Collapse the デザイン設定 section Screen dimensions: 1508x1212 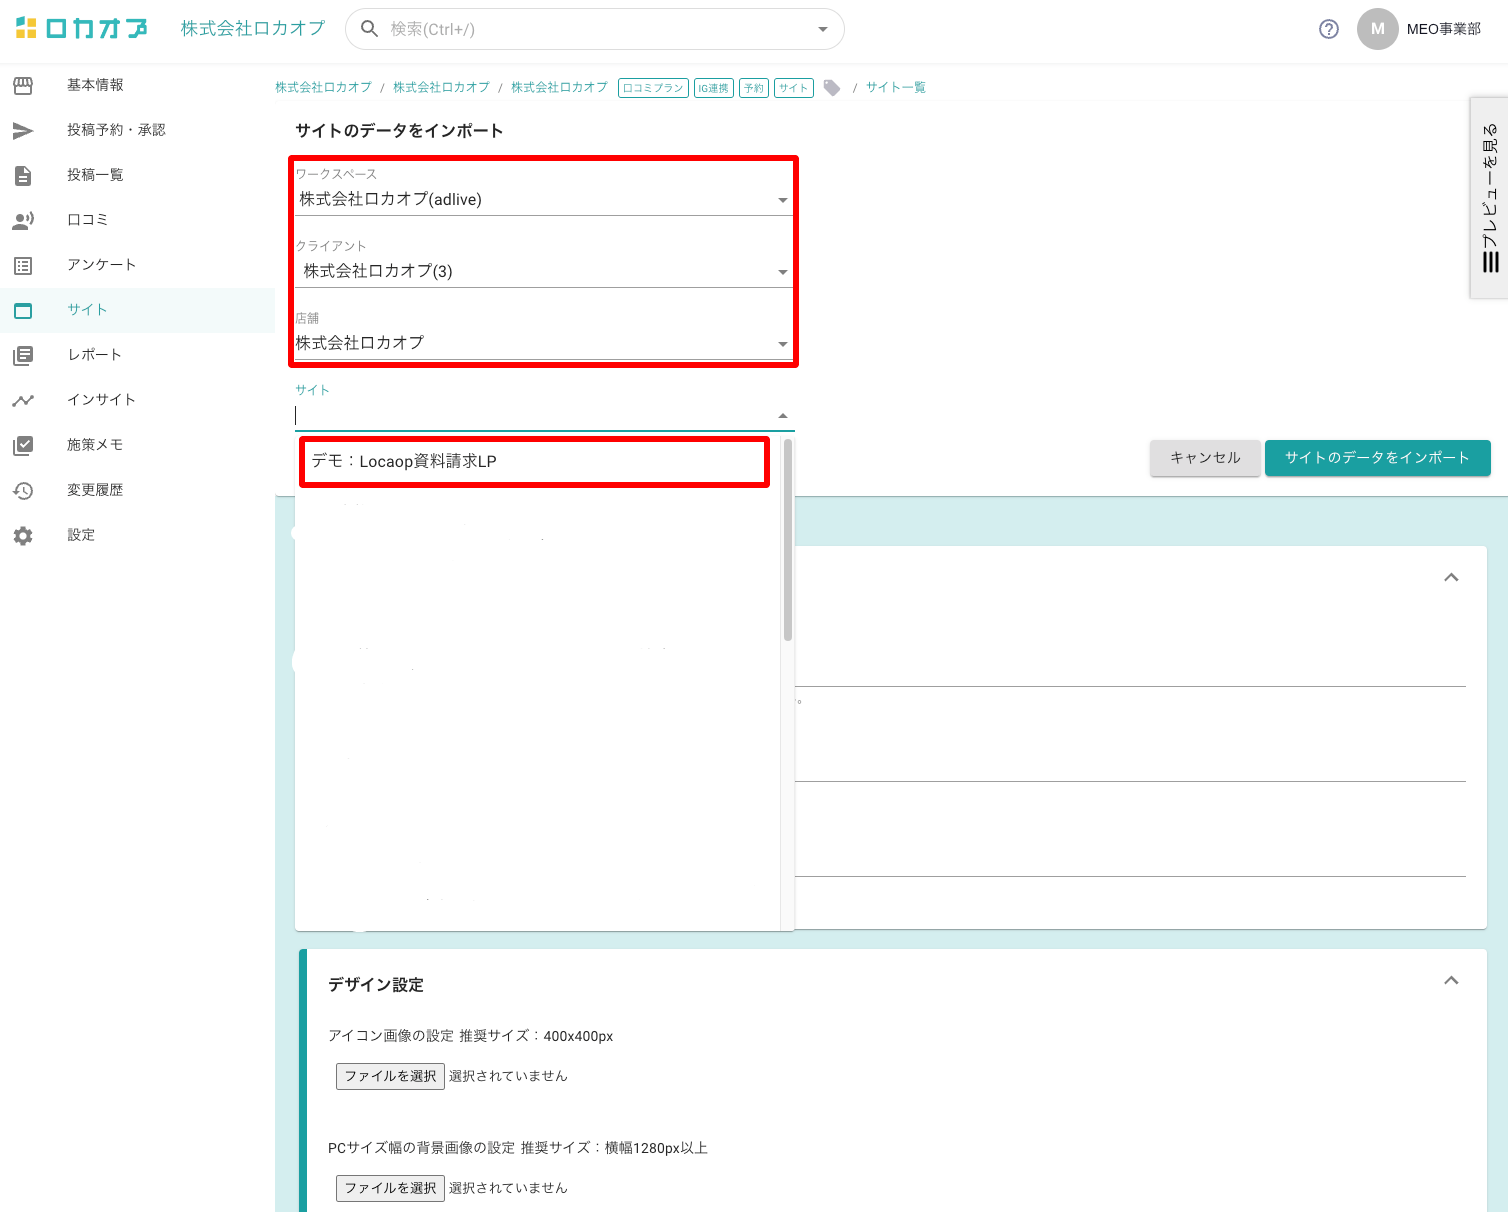1451,981
